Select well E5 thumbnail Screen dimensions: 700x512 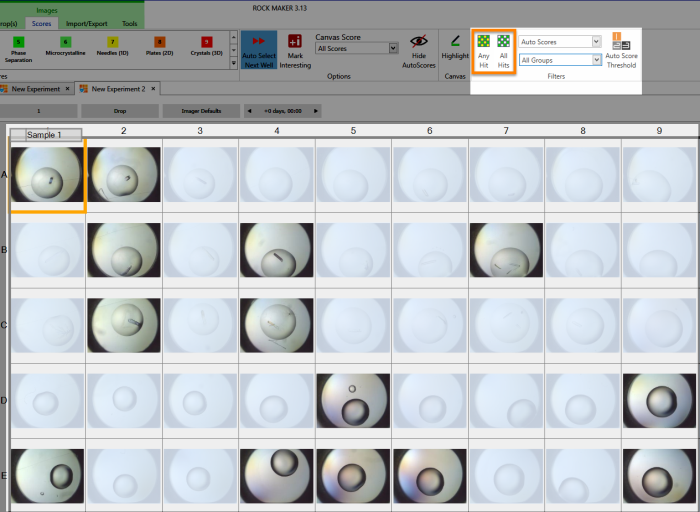(x=353, y=476)
